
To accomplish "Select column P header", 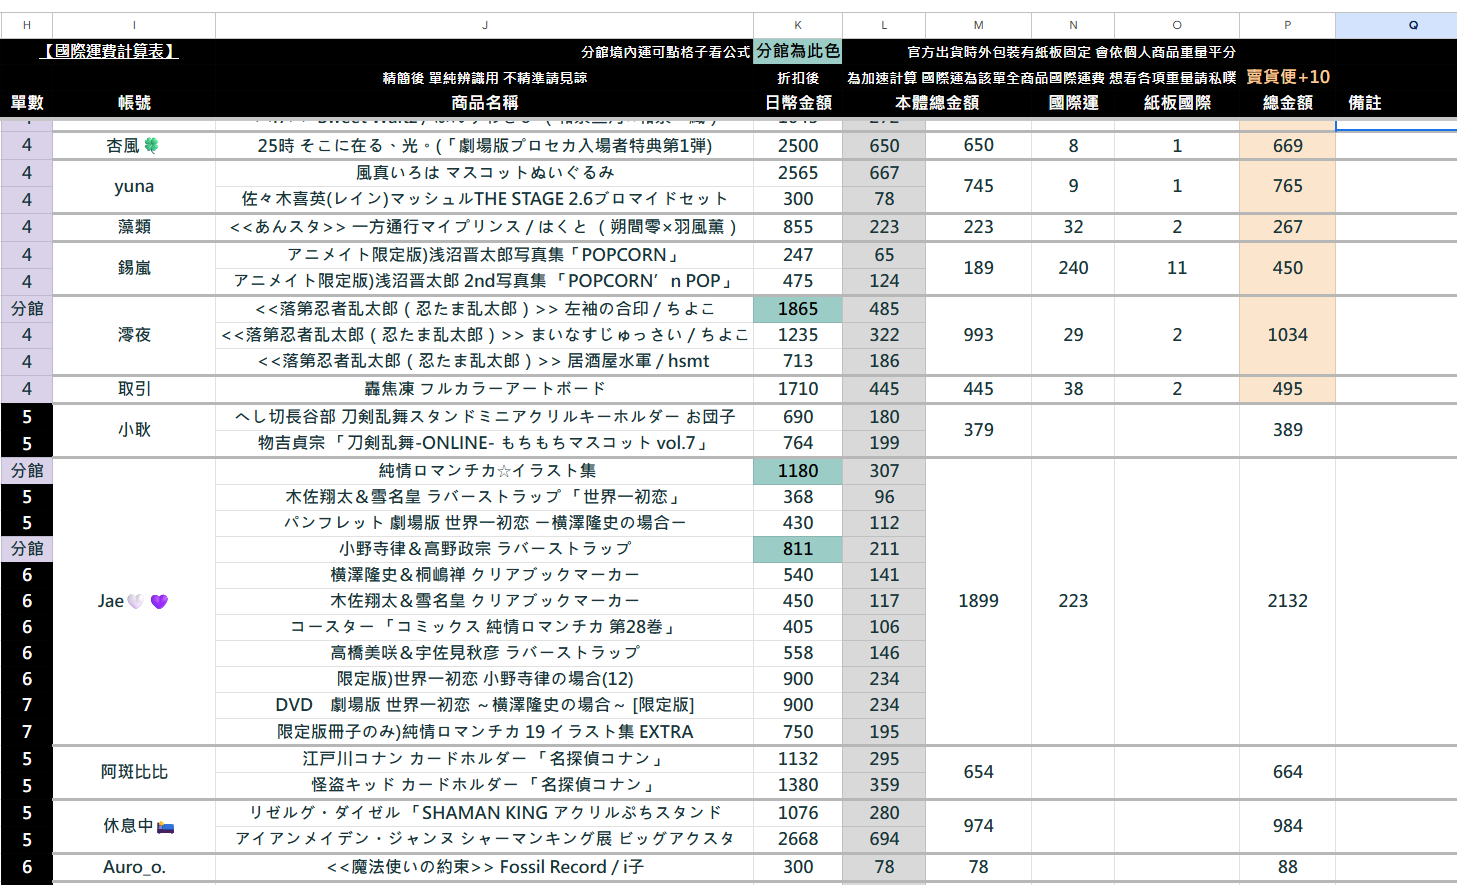I will pos(1287,25).
